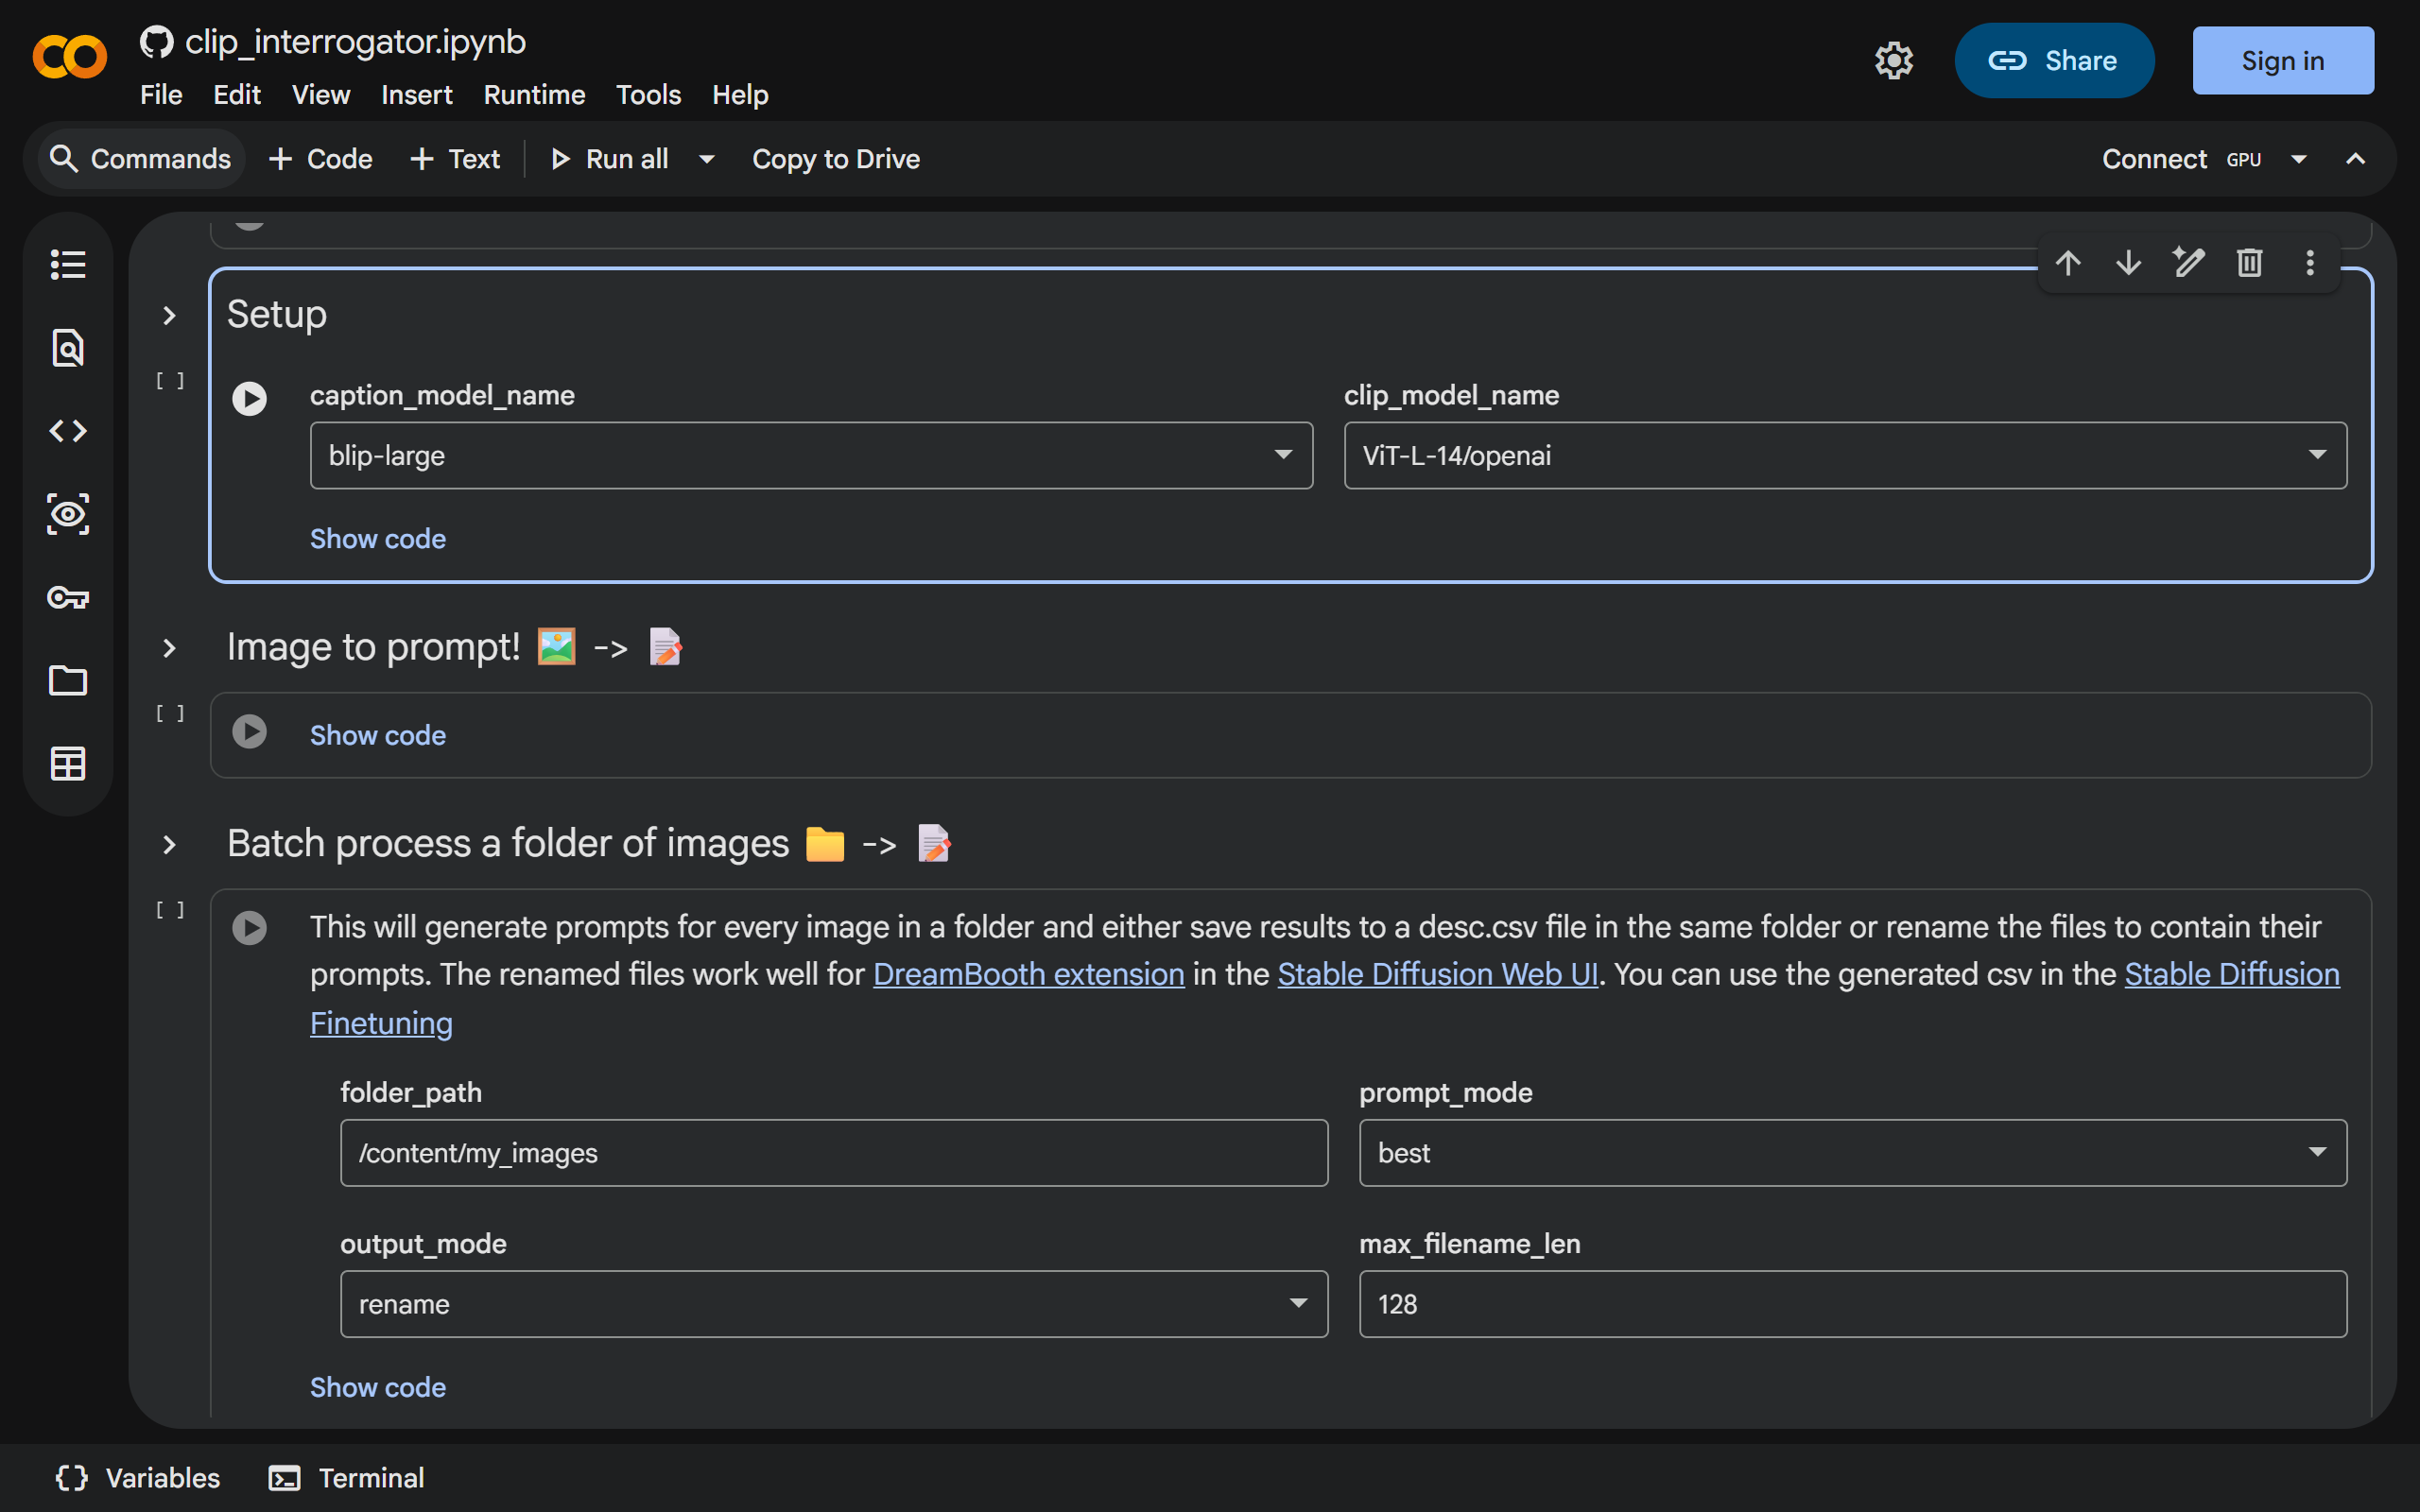Open the Stable Diffusion Web UI link
This screenshot has height=1512, width=2420.
pos(1438,974)
